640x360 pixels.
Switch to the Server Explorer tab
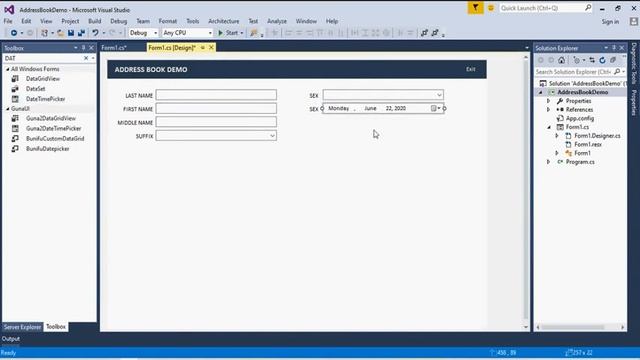22,327
